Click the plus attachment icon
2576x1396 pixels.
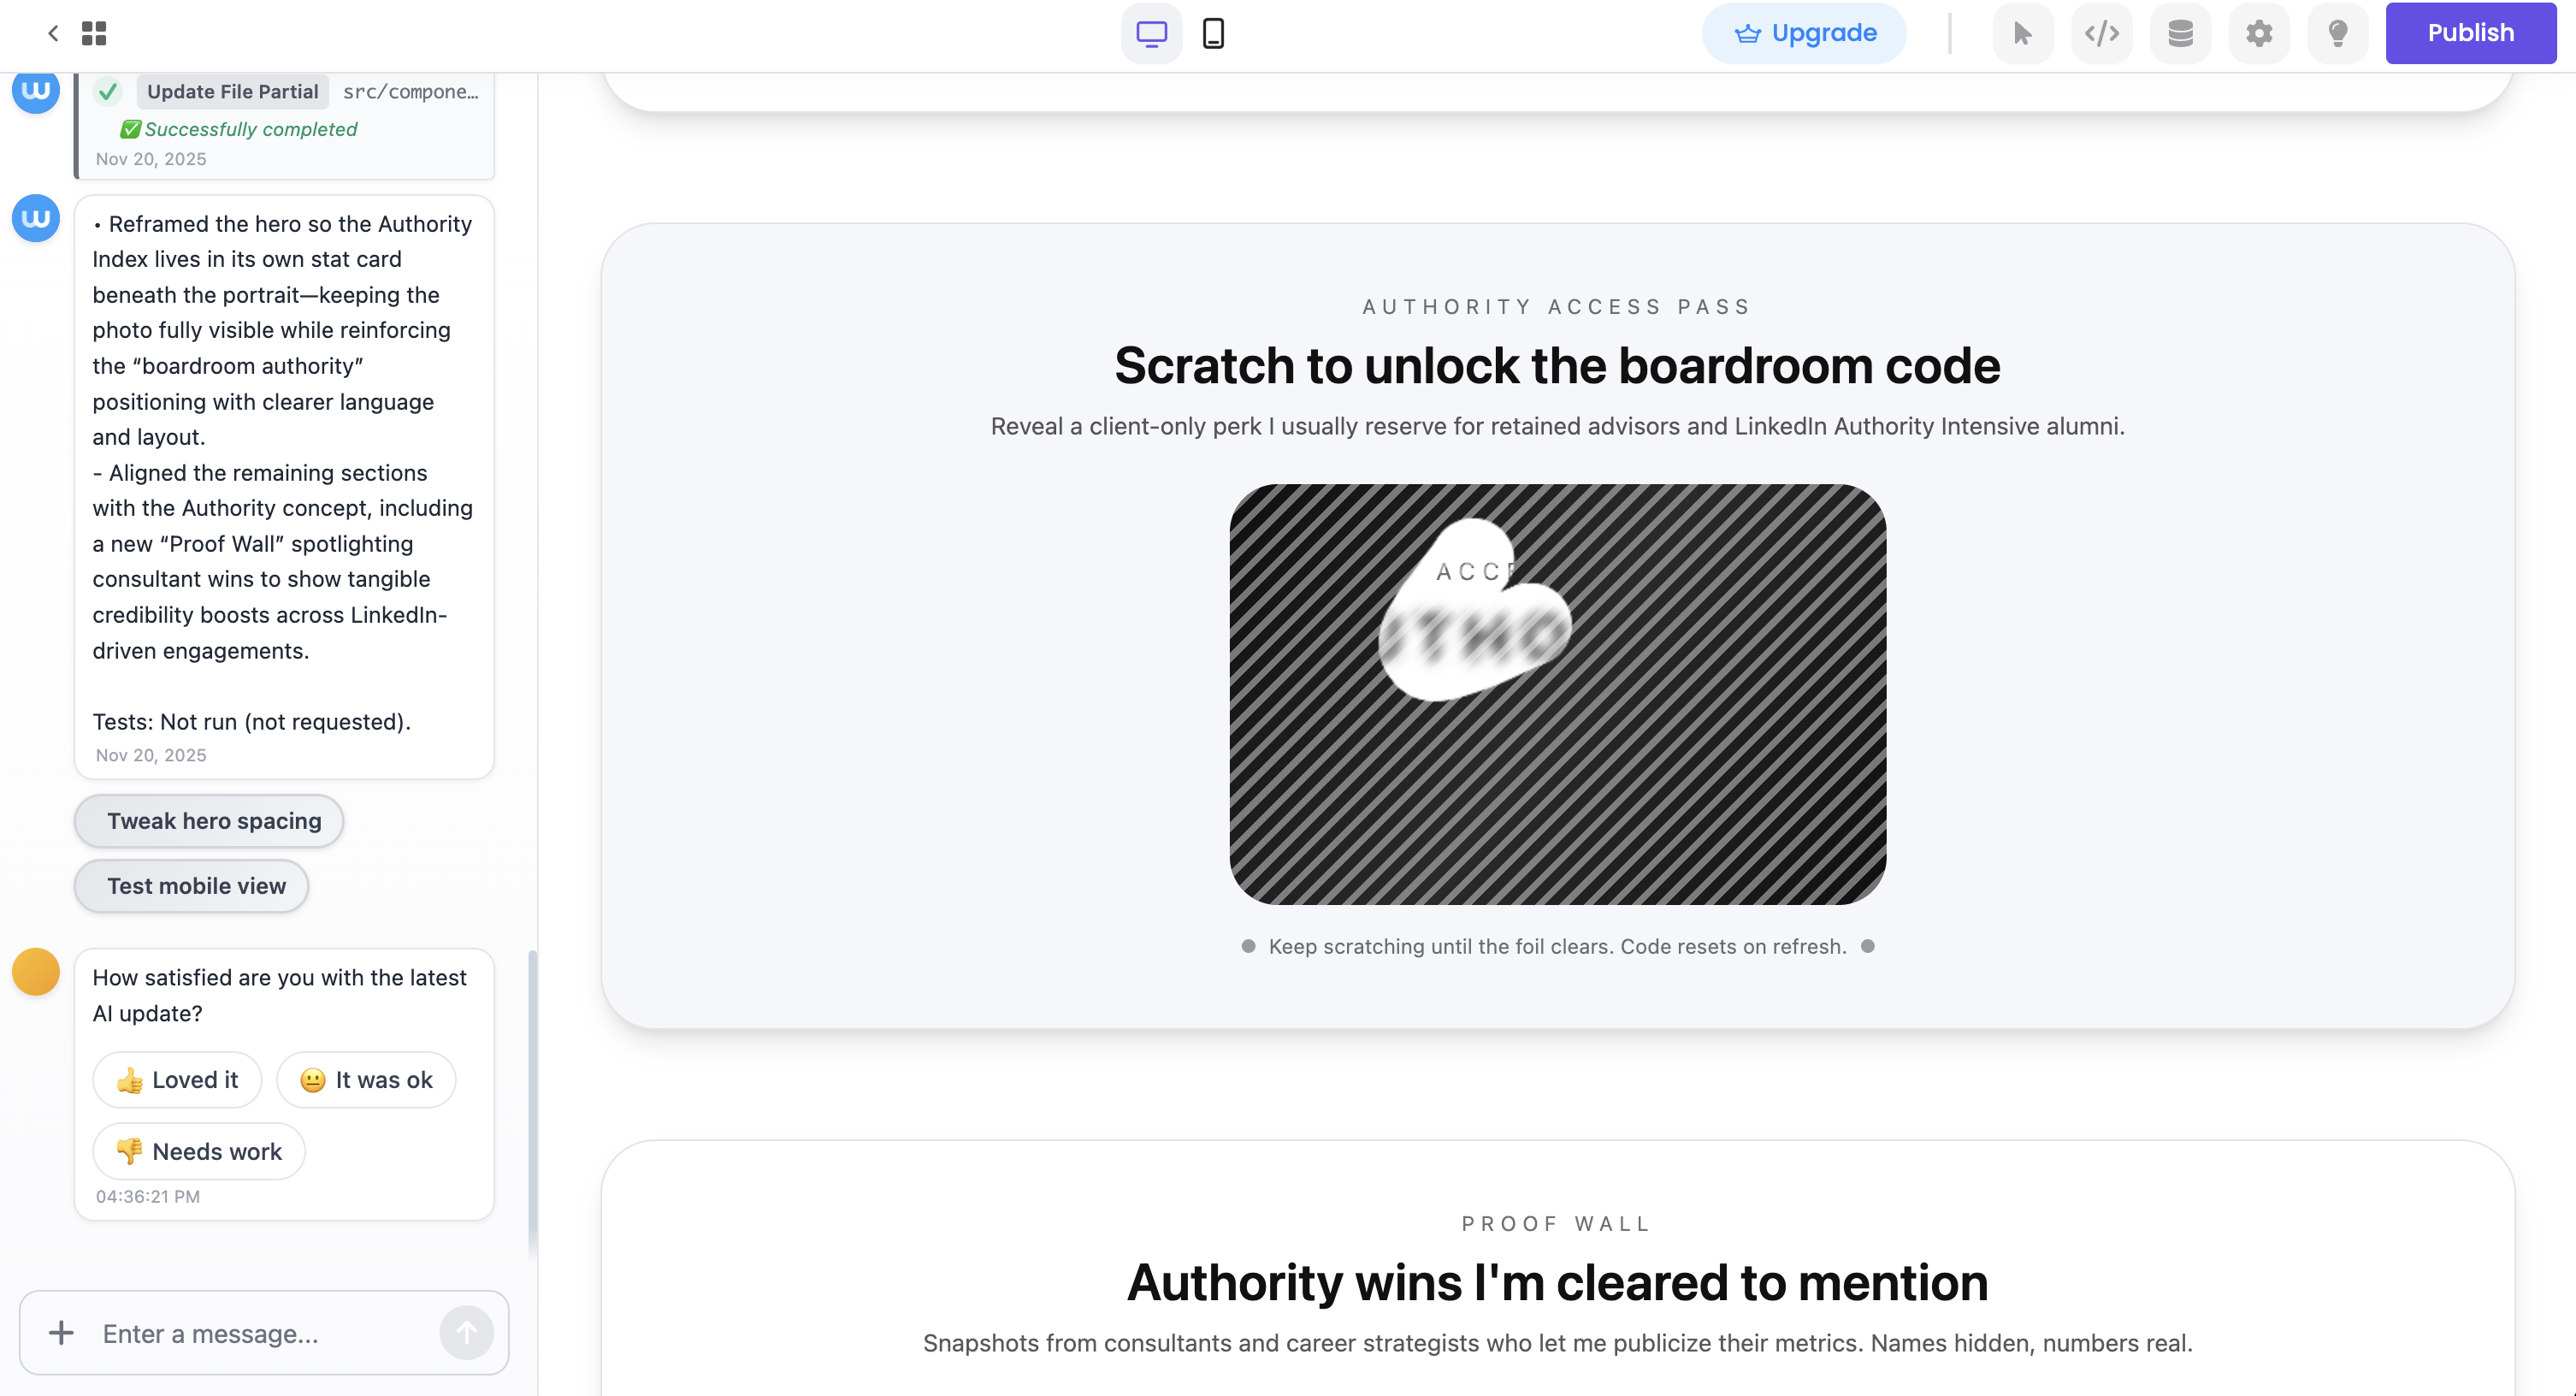(61, 1333)
